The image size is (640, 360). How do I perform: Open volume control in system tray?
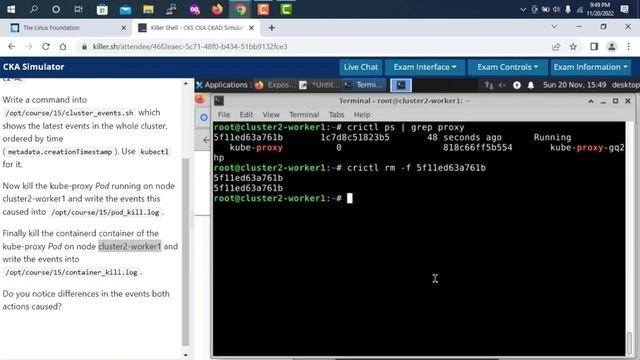pyautogui.click(x=556, y=9)
